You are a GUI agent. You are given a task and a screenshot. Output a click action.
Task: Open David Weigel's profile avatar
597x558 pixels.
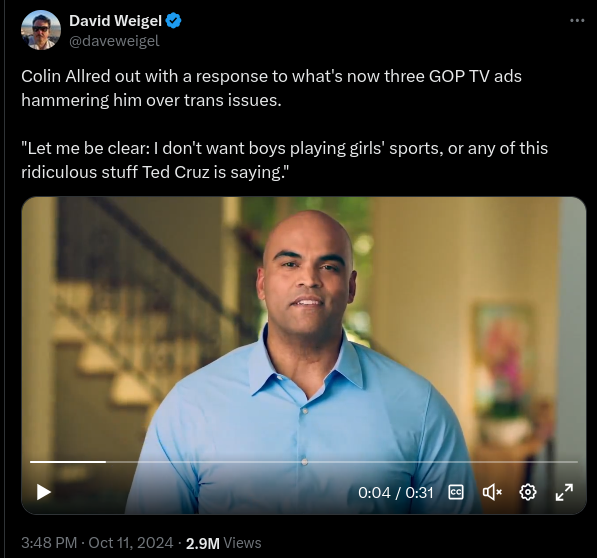(41, 30)
